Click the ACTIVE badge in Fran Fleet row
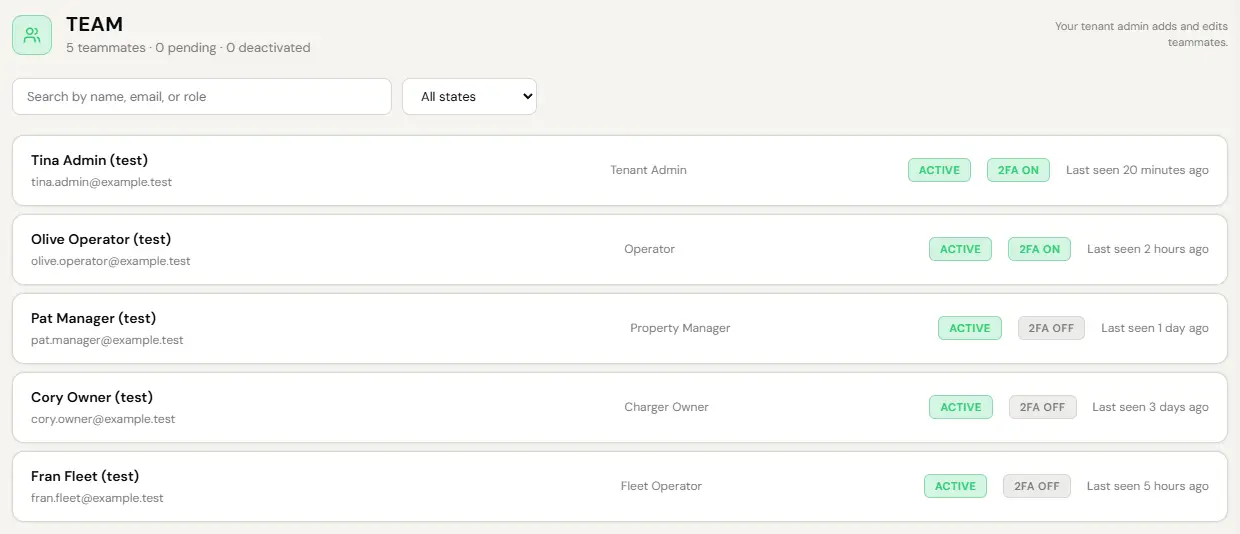The height and width of the screenshot is (534, 1240). point(955,486)
